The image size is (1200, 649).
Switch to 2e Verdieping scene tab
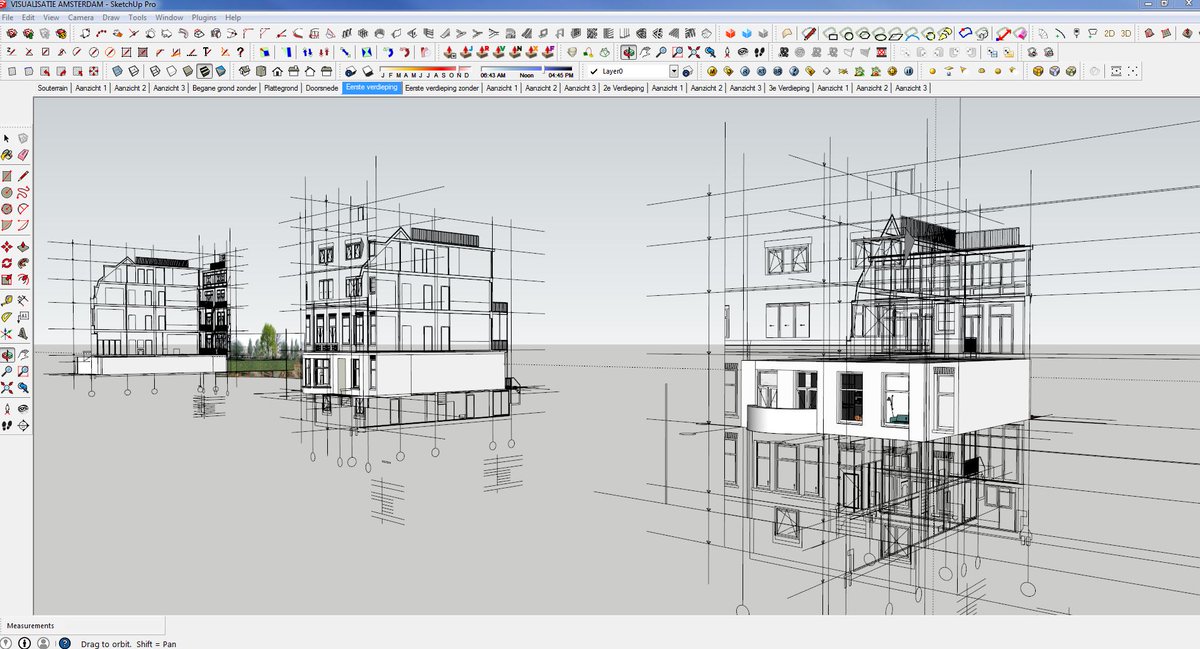(x=622, y=88)
